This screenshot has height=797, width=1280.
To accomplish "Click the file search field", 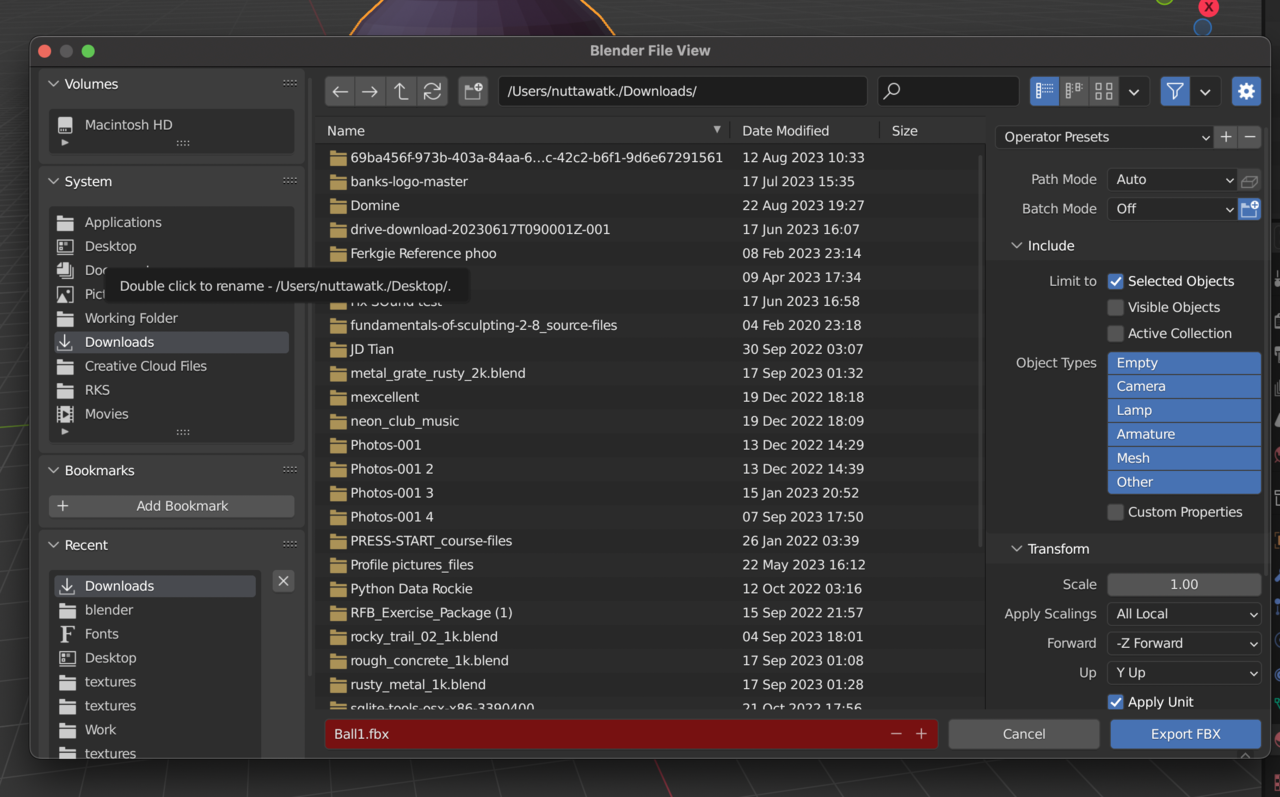I will (x=949, y=91).
